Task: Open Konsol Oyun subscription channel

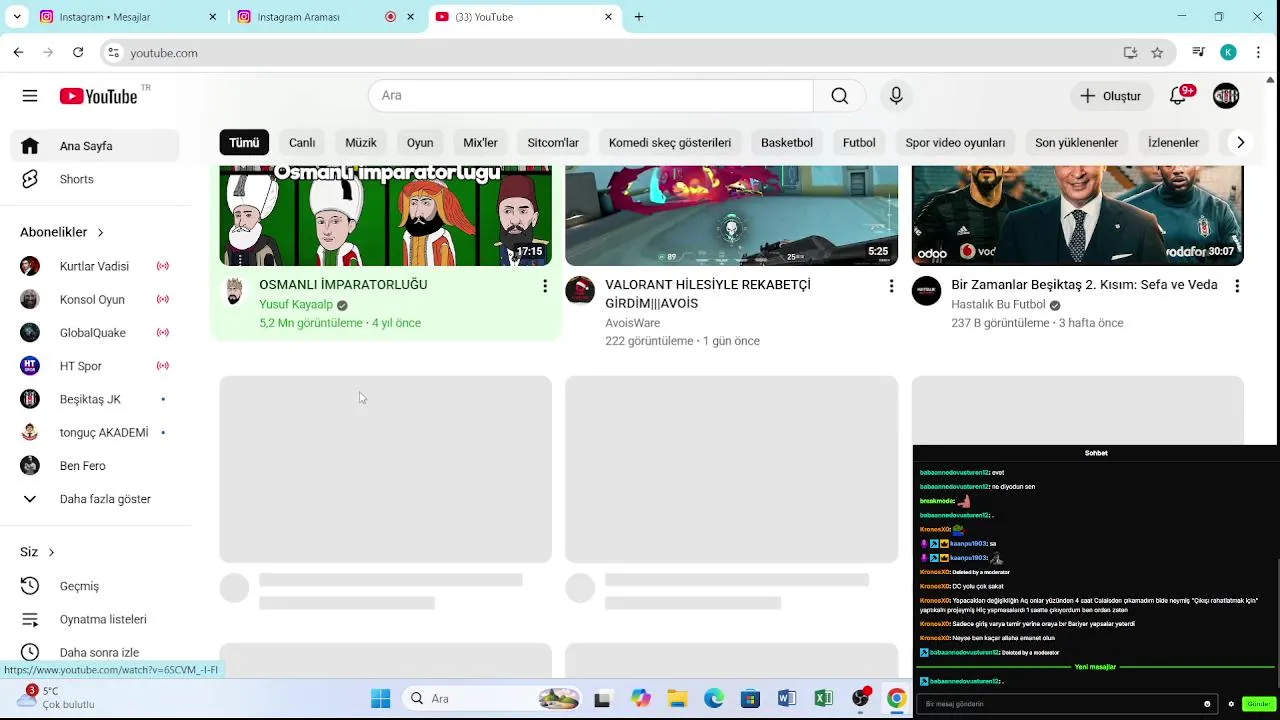Action: coord(95,299)
